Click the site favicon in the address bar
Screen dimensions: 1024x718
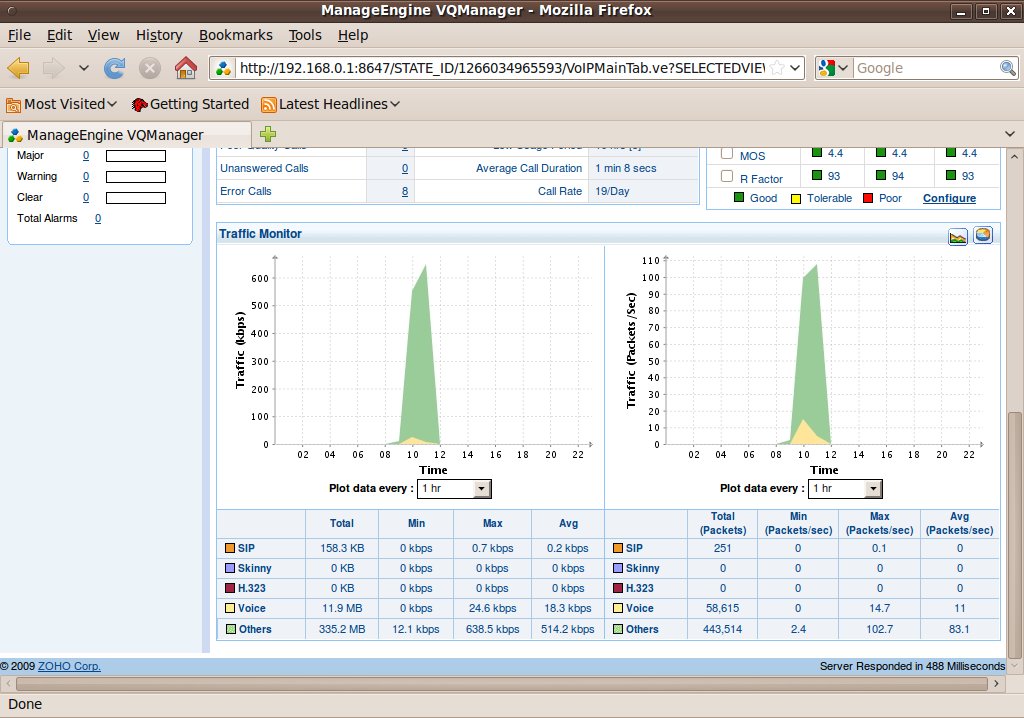(223, 68)
